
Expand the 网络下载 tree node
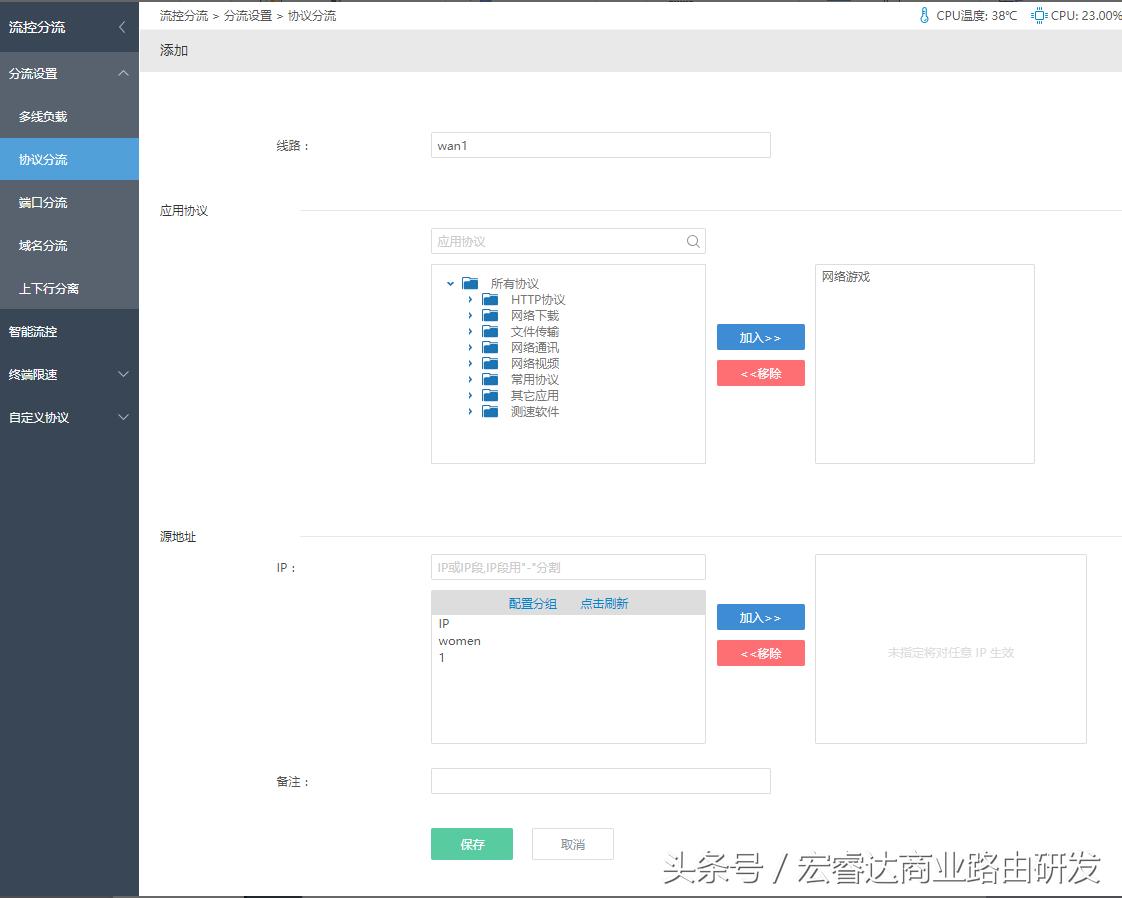[470, 316]
